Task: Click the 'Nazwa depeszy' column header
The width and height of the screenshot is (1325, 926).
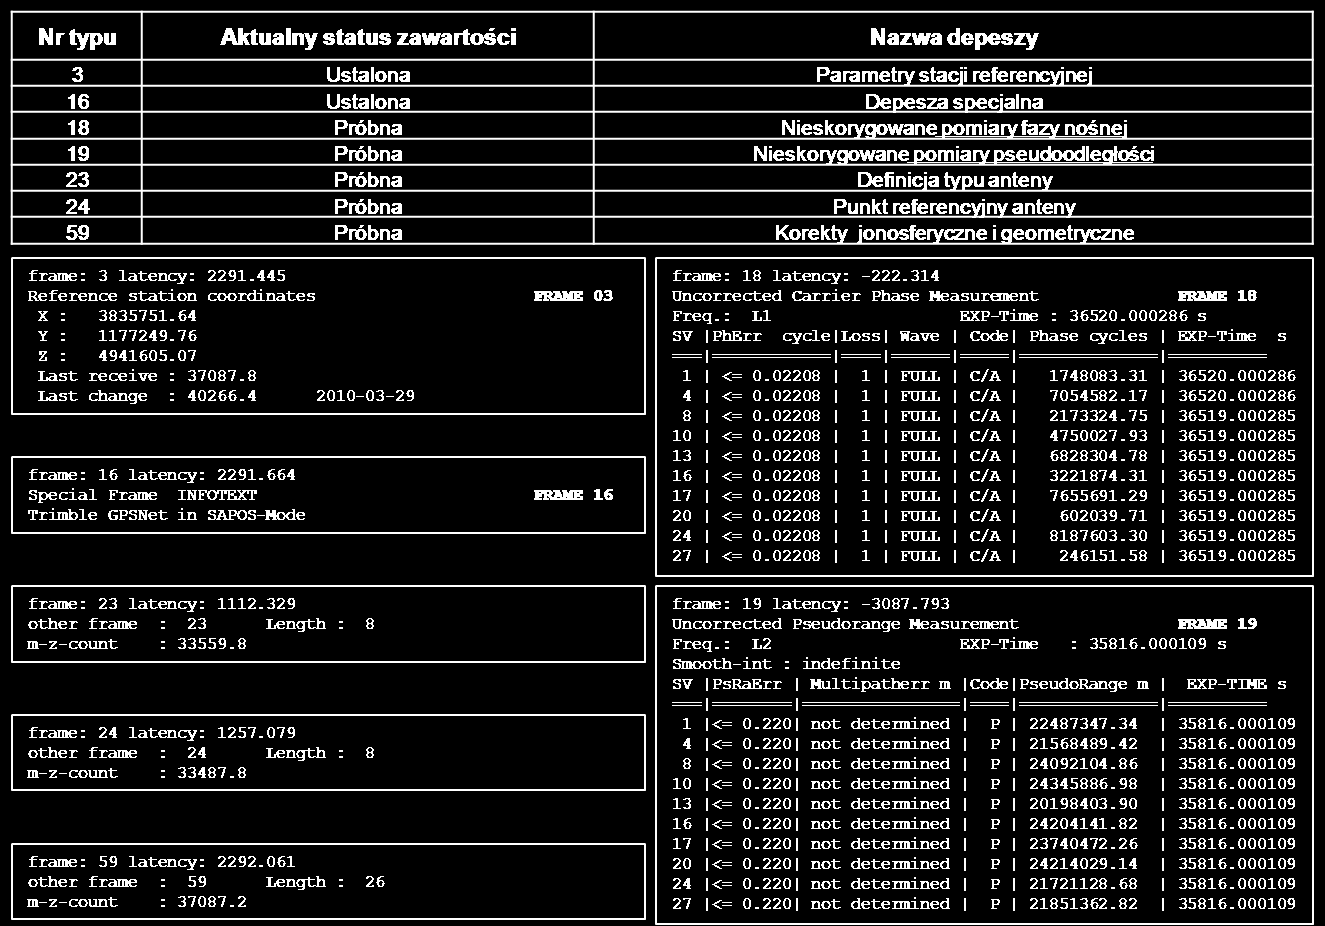Action: coord(954,38)
